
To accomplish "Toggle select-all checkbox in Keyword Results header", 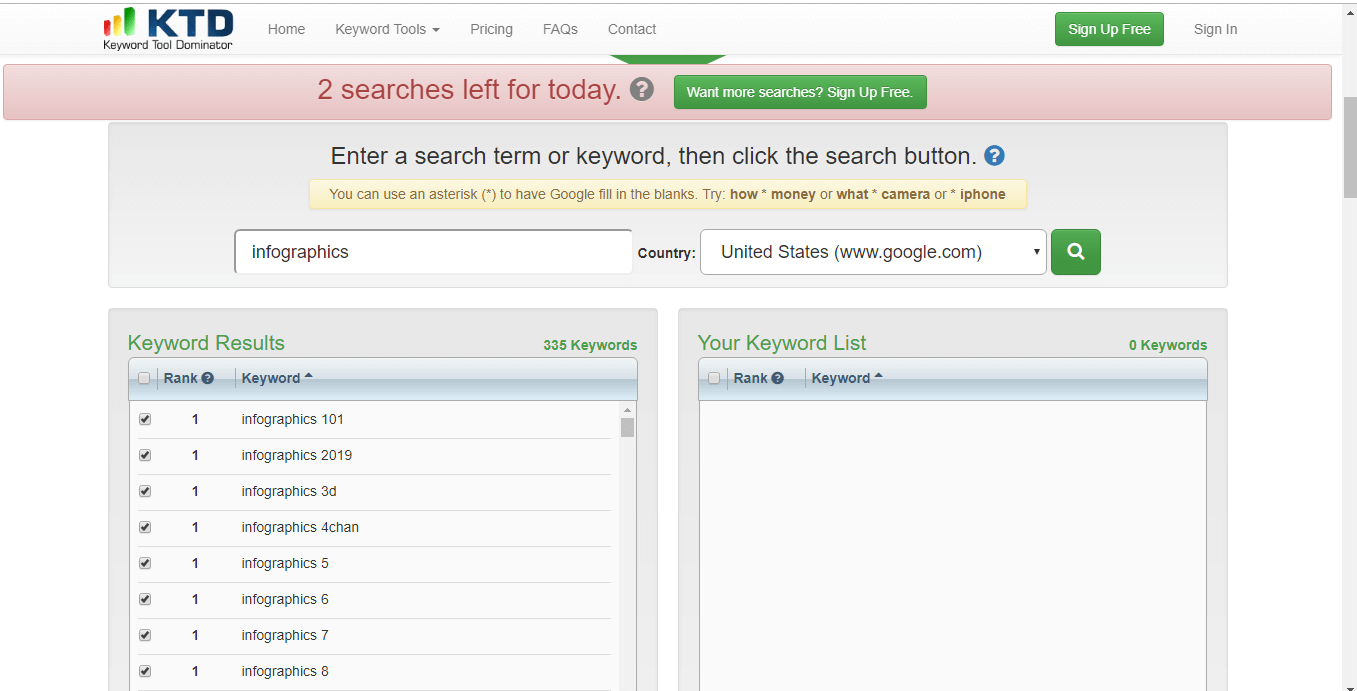I will coord(144,378).
